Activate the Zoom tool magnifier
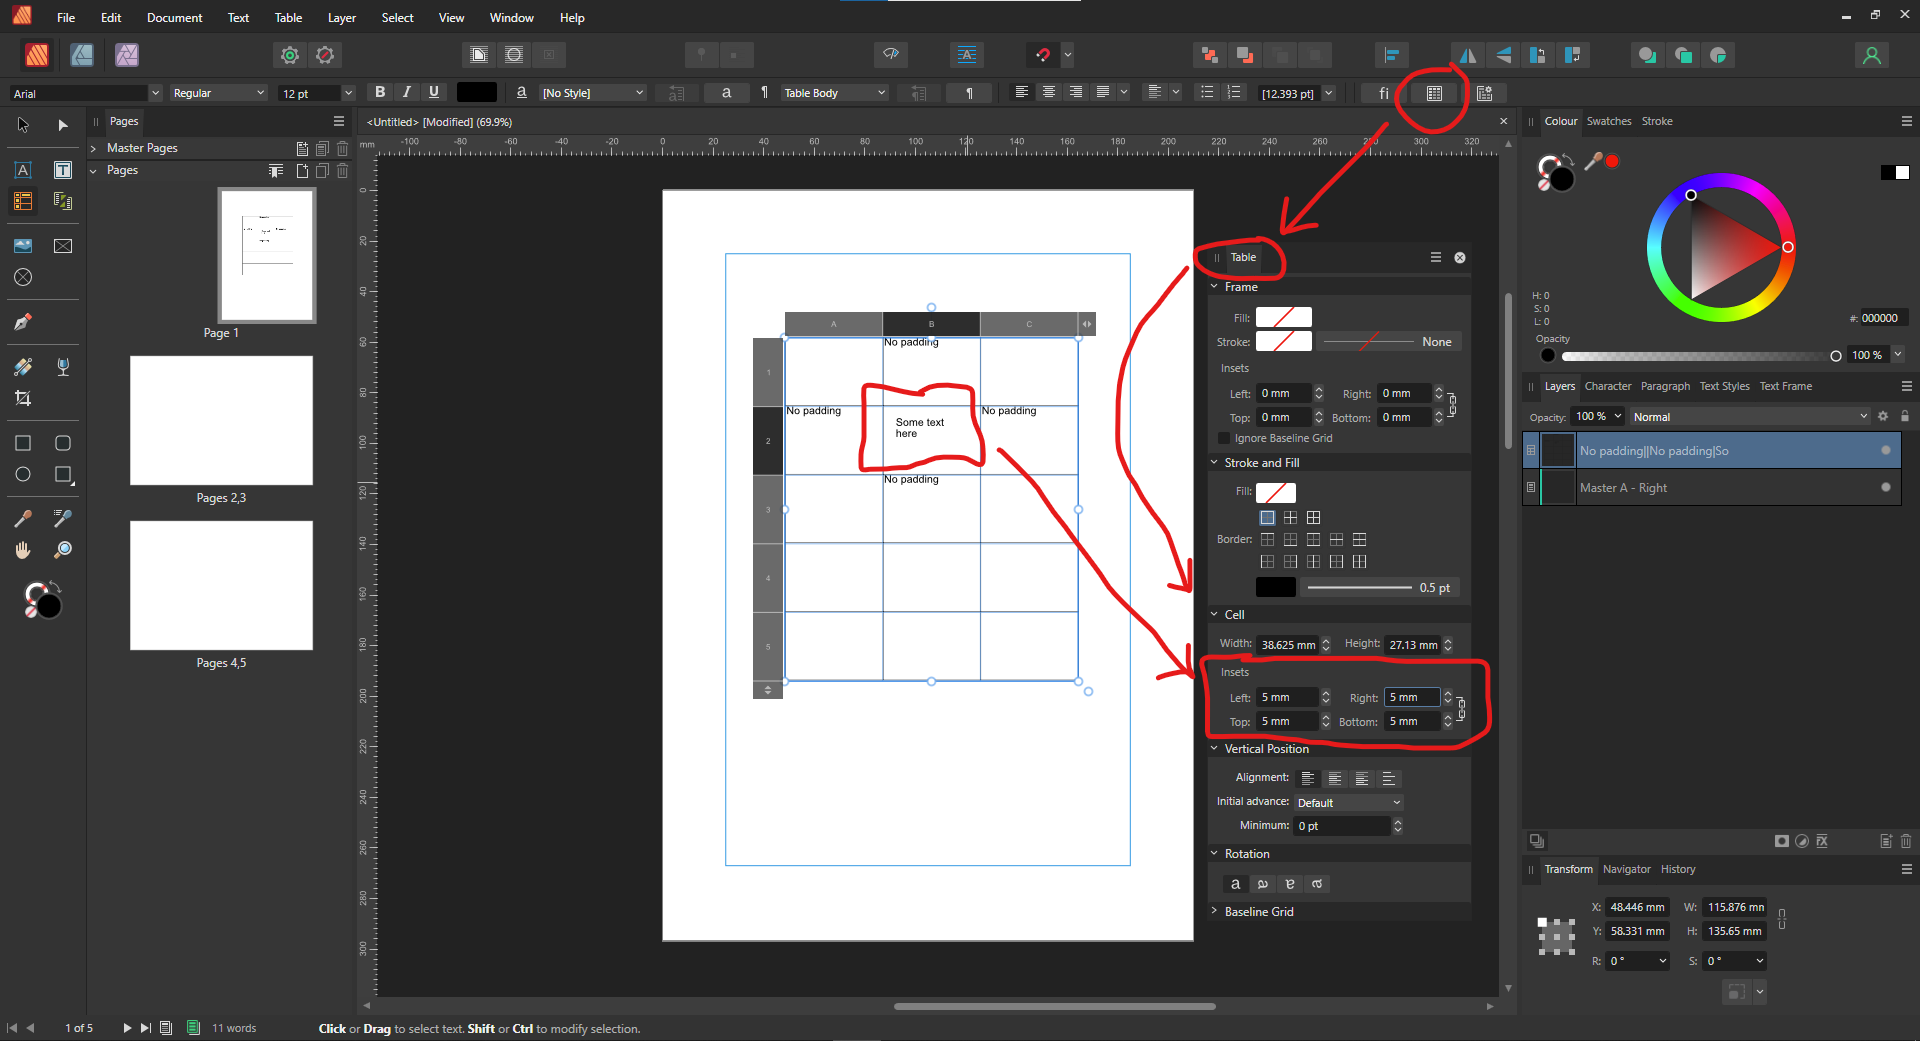The height and width of the screenshot is (1041, 1920). [63, 550]
